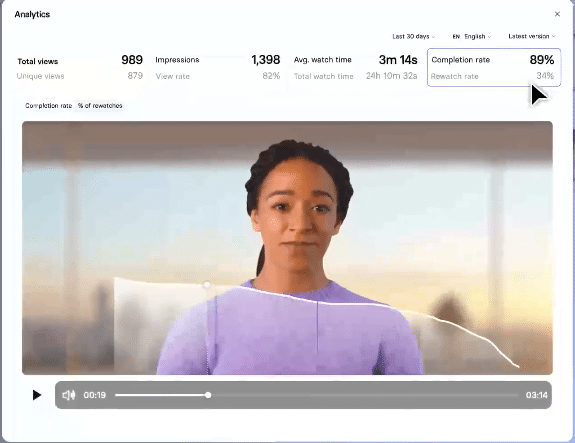The image size is (575, 443).
Task: Select the Total views stat card
Action: (80, 67)
